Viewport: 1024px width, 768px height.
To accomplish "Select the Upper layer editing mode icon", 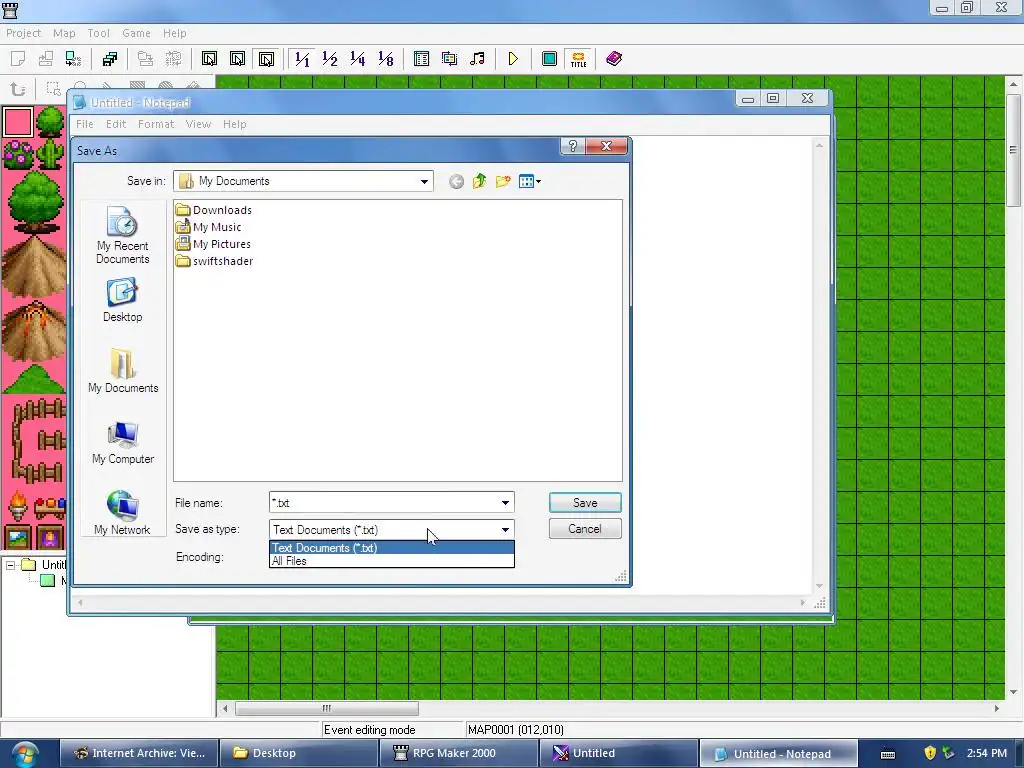I will coord(238,59).
